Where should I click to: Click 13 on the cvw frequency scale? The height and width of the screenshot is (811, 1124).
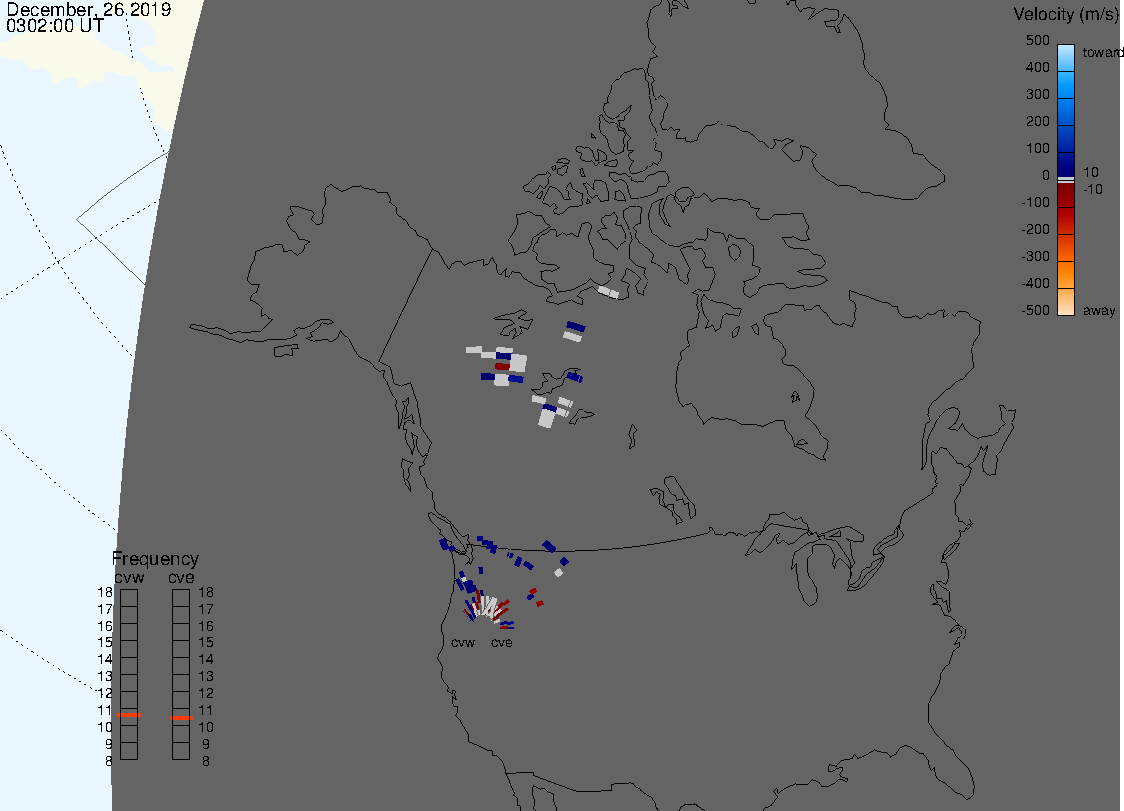click(105, 676)
